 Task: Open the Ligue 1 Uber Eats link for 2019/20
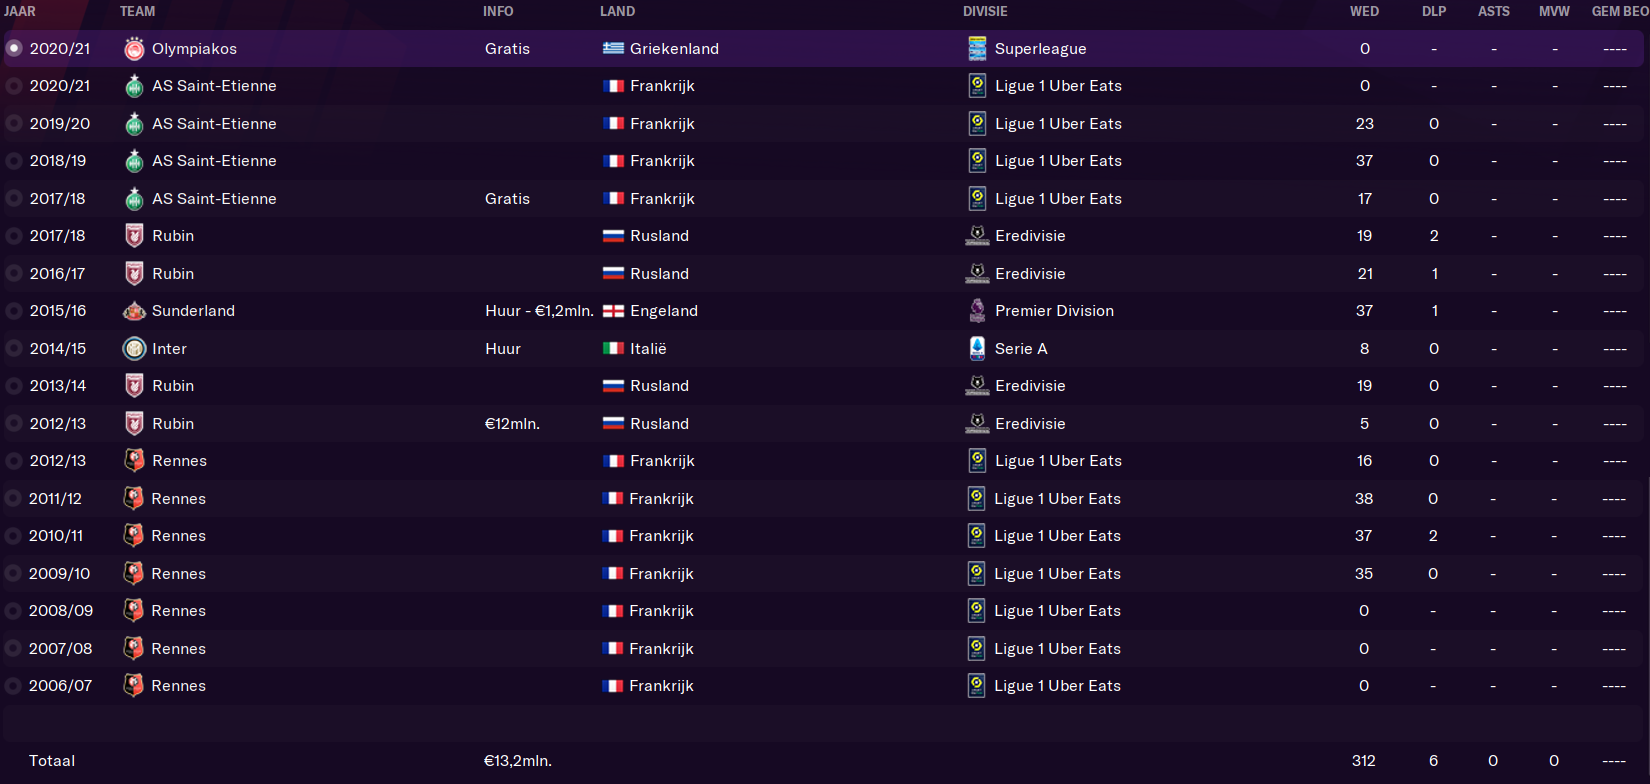[1058, 123]
